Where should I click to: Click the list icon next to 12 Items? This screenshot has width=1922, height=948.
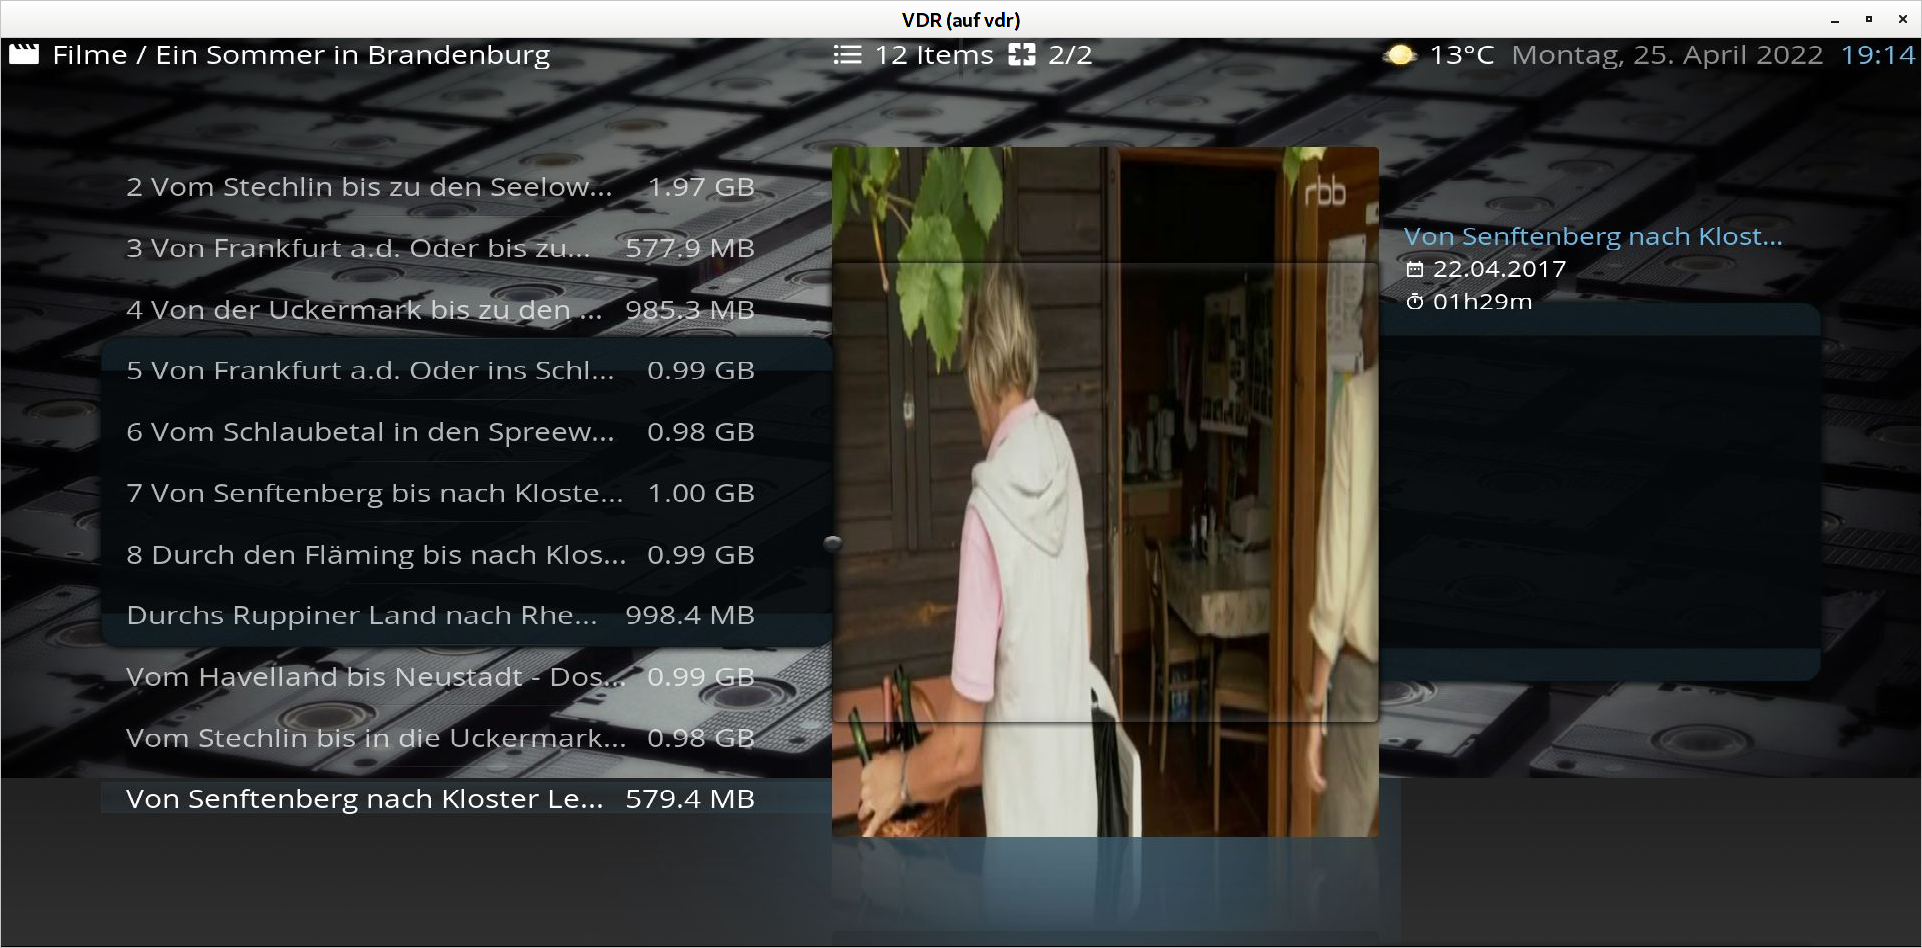(x=847, y=55)
